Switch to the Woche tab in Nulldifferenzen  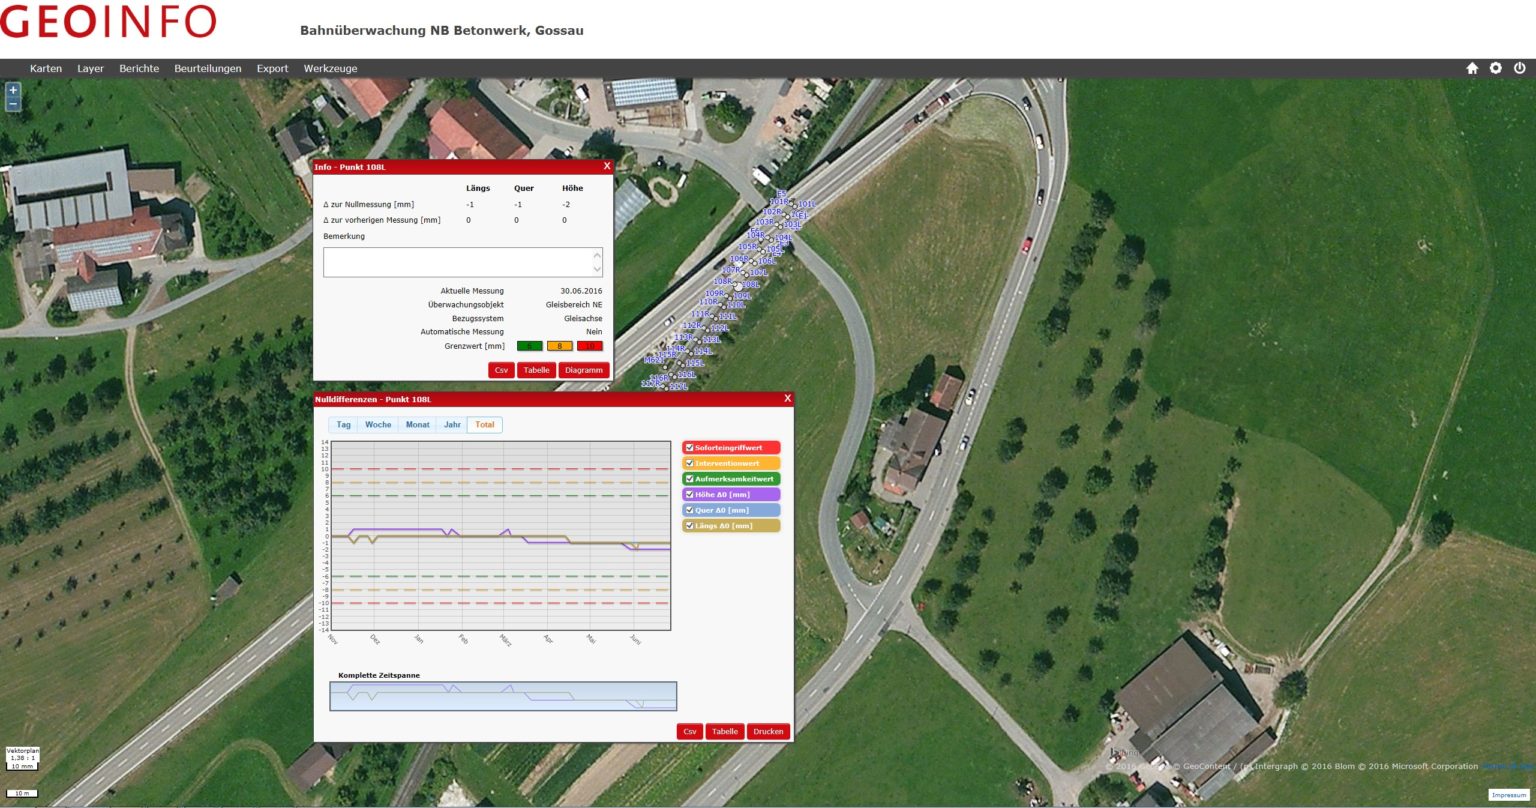tap(377, 424)
